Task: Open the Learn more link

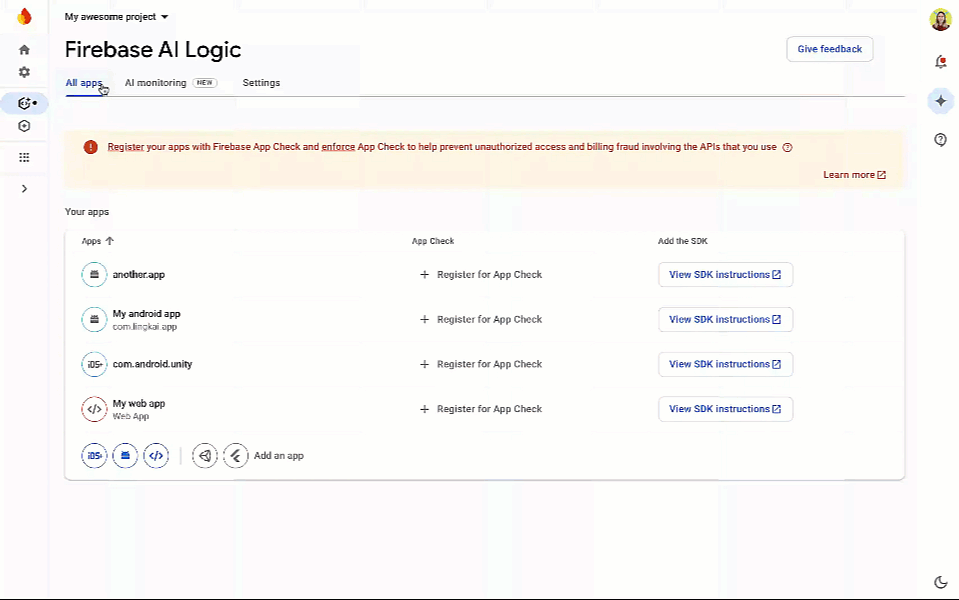Action: pyautogui.click(x=854, y=175)
